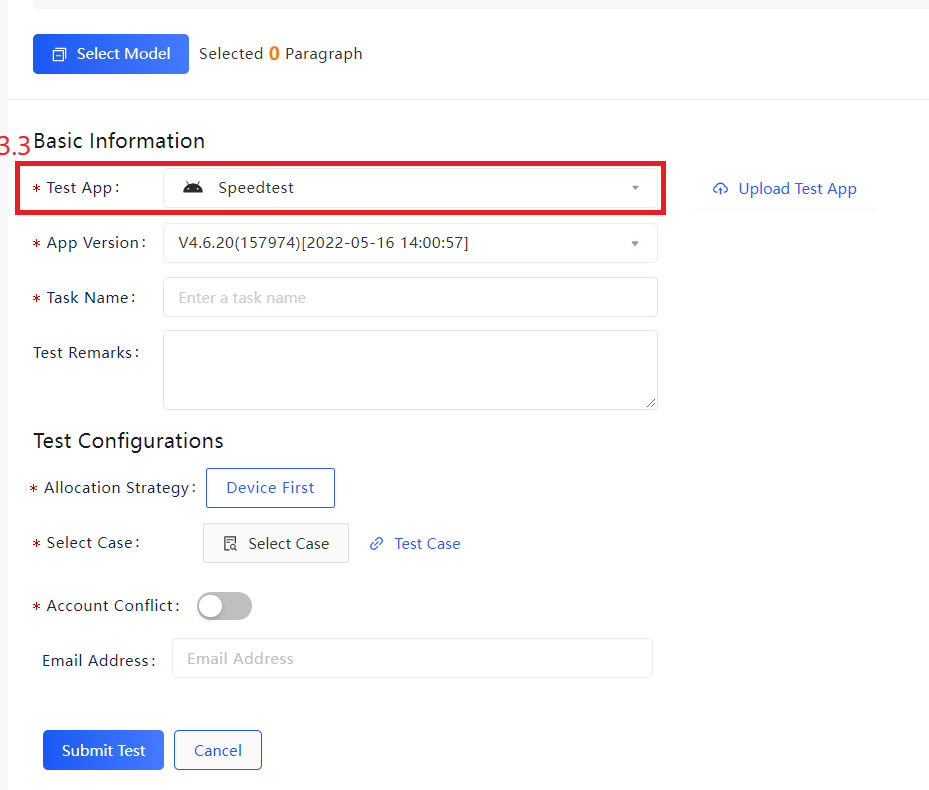The height and width of the screenshot is (790, 929).
Task: Click the Selected 0 Paragraph text
Action: point(280,54)
